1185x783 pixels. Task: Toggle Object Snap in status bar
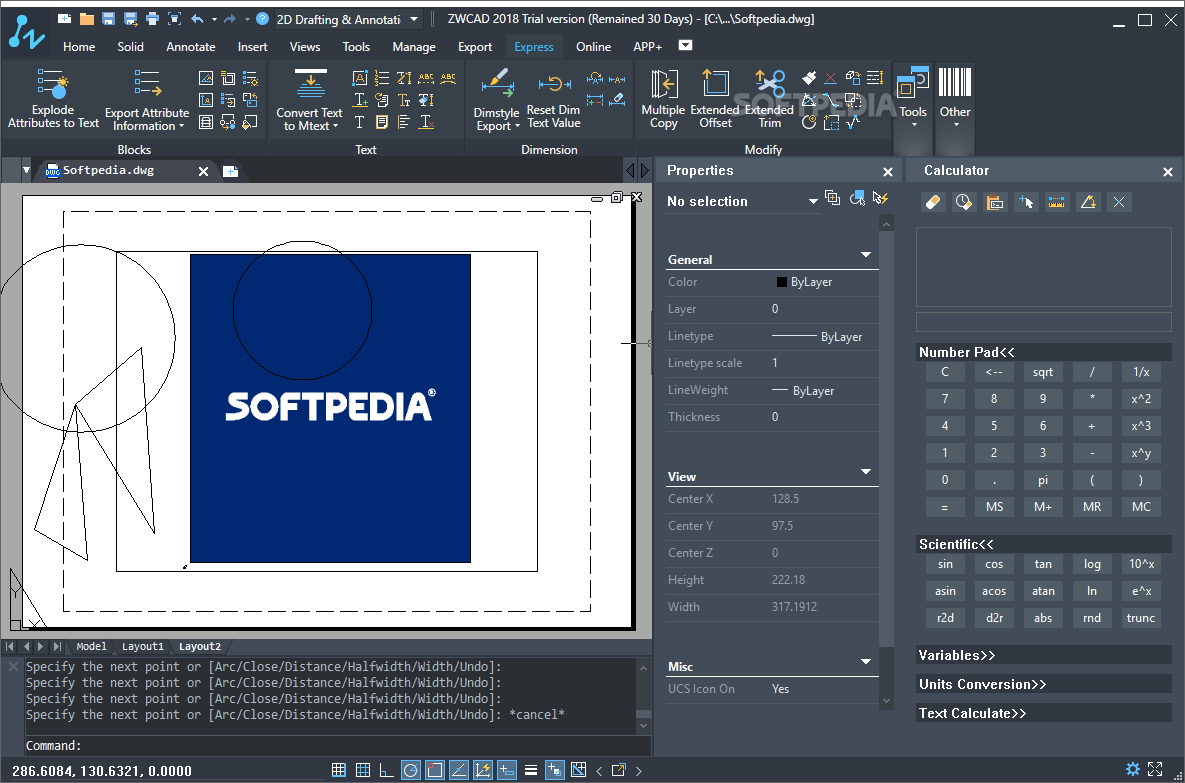coord(435,770)
